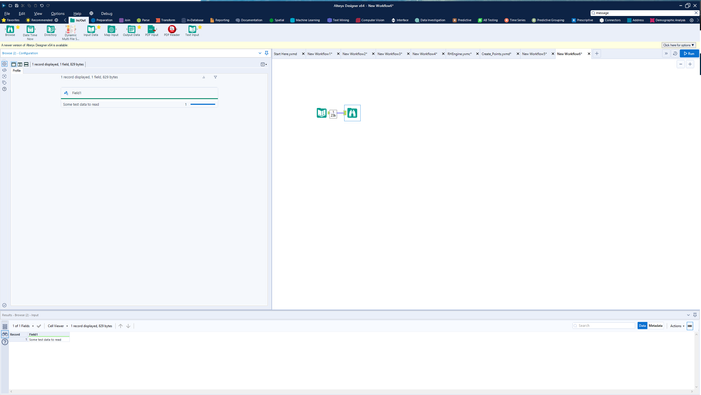The width and height of the screenshot is (701, 395).
Task: Open the 1 of 1 Fields dropdown
Action: point(23,326)
